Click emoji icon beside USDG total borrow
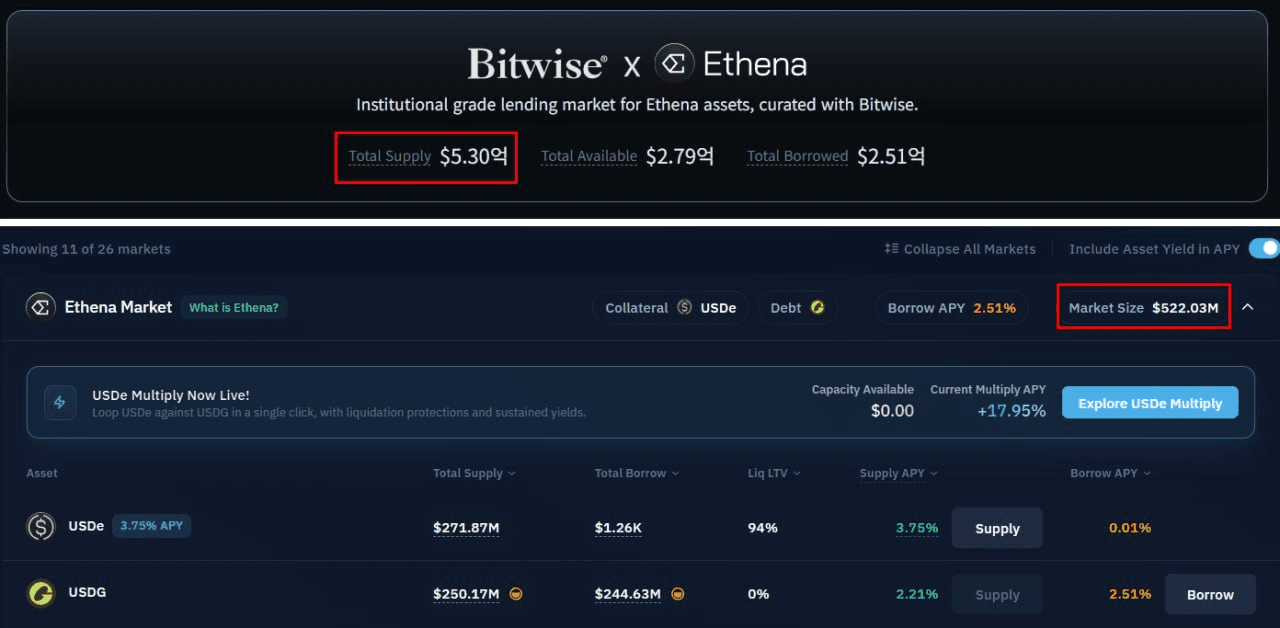Viewport: 1280px width, 628px height. [677, 594]
